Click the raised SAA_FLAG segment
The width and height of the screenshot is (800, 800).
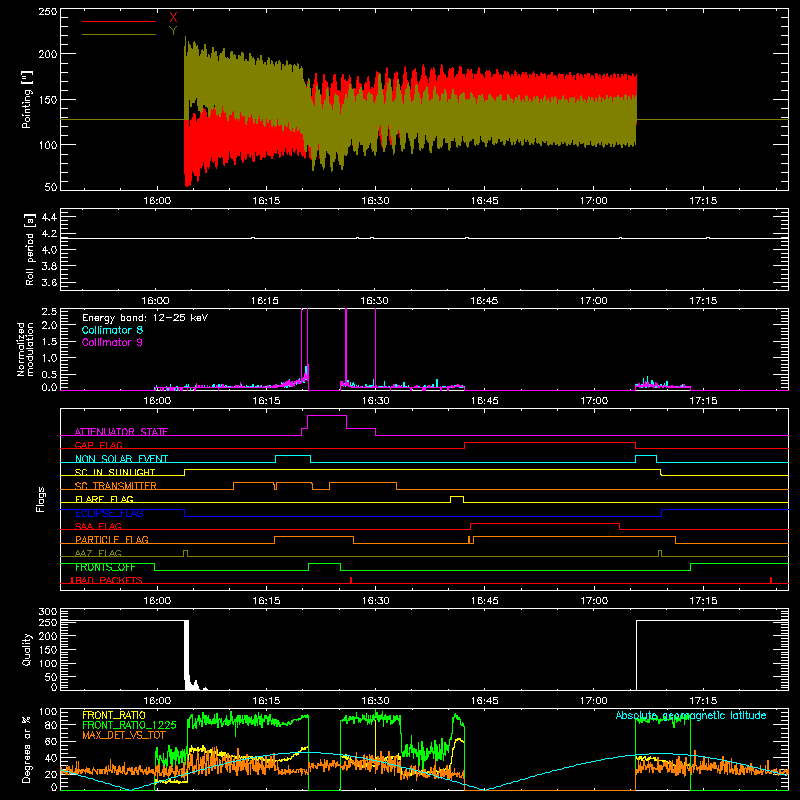pyautogui.click(x=545, y=523)
